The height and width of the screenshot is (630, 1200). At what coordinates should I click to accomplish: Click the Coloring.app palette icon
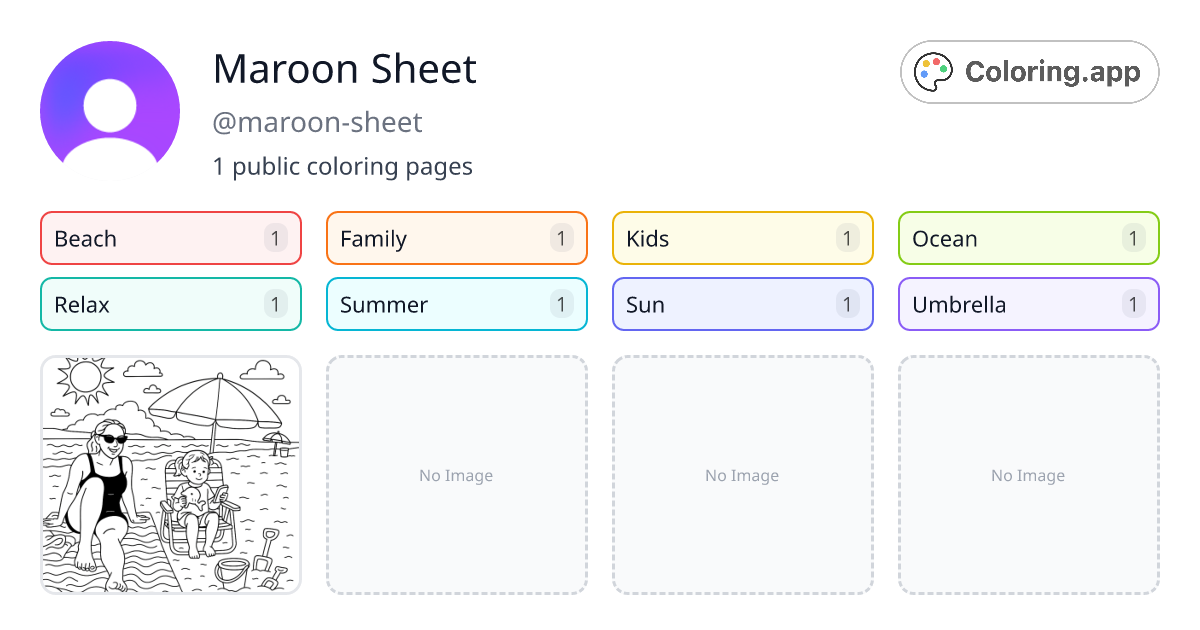click(x=934, y=72)
